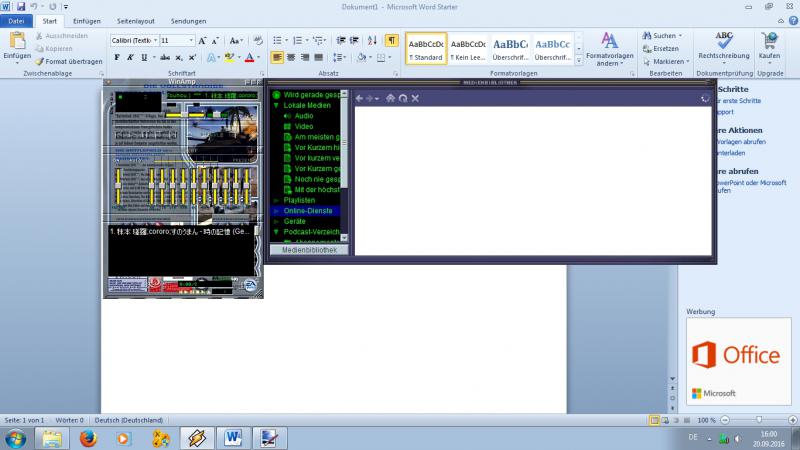The height and width of the screenshot is (450, 800).
Task: Collapse Lokale Medien tree node
Action: [x=276, y=105]
